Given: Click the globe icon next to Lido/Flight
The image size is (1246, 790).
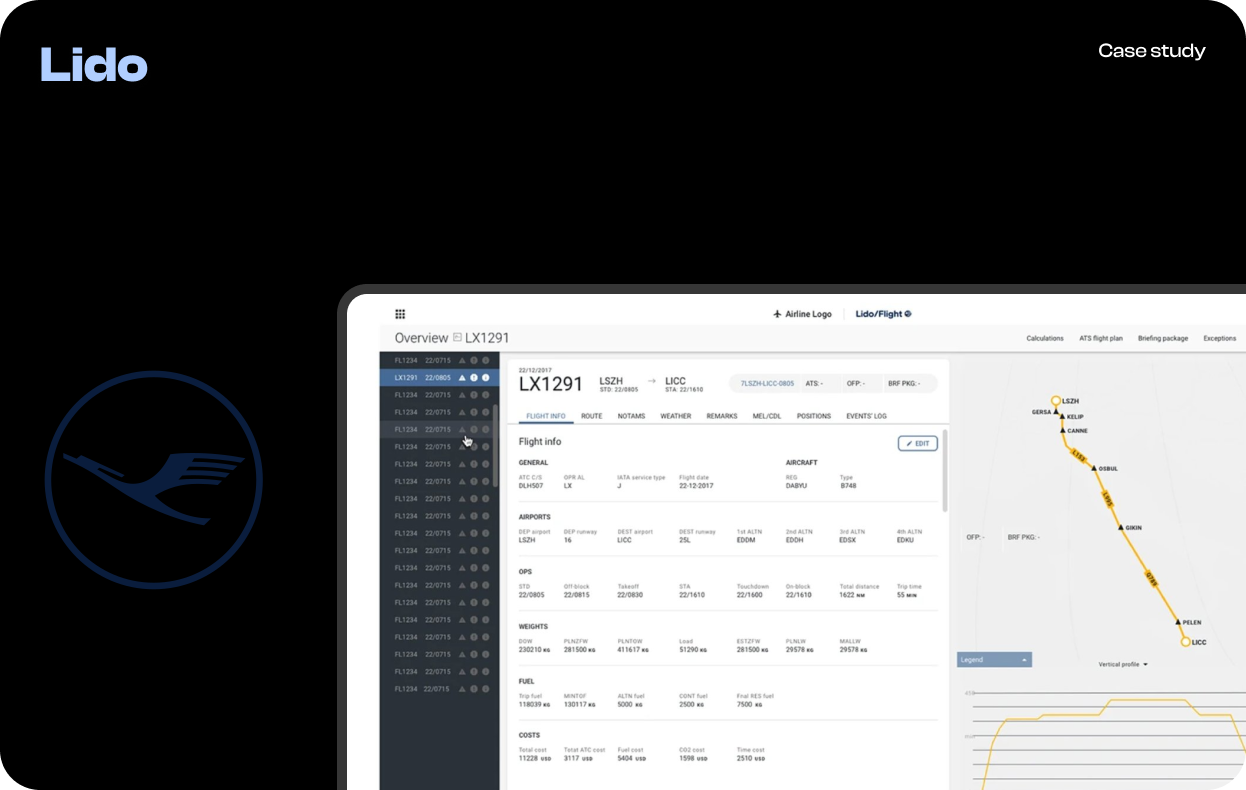Looking at the screenshot, I should 908,314.
